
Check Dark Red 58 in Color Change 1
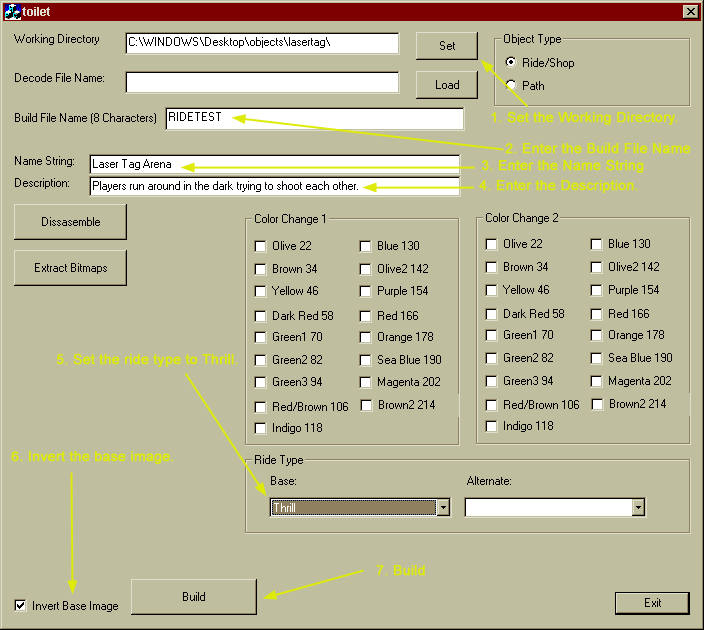pyautogui.click(x=260, y=316)
